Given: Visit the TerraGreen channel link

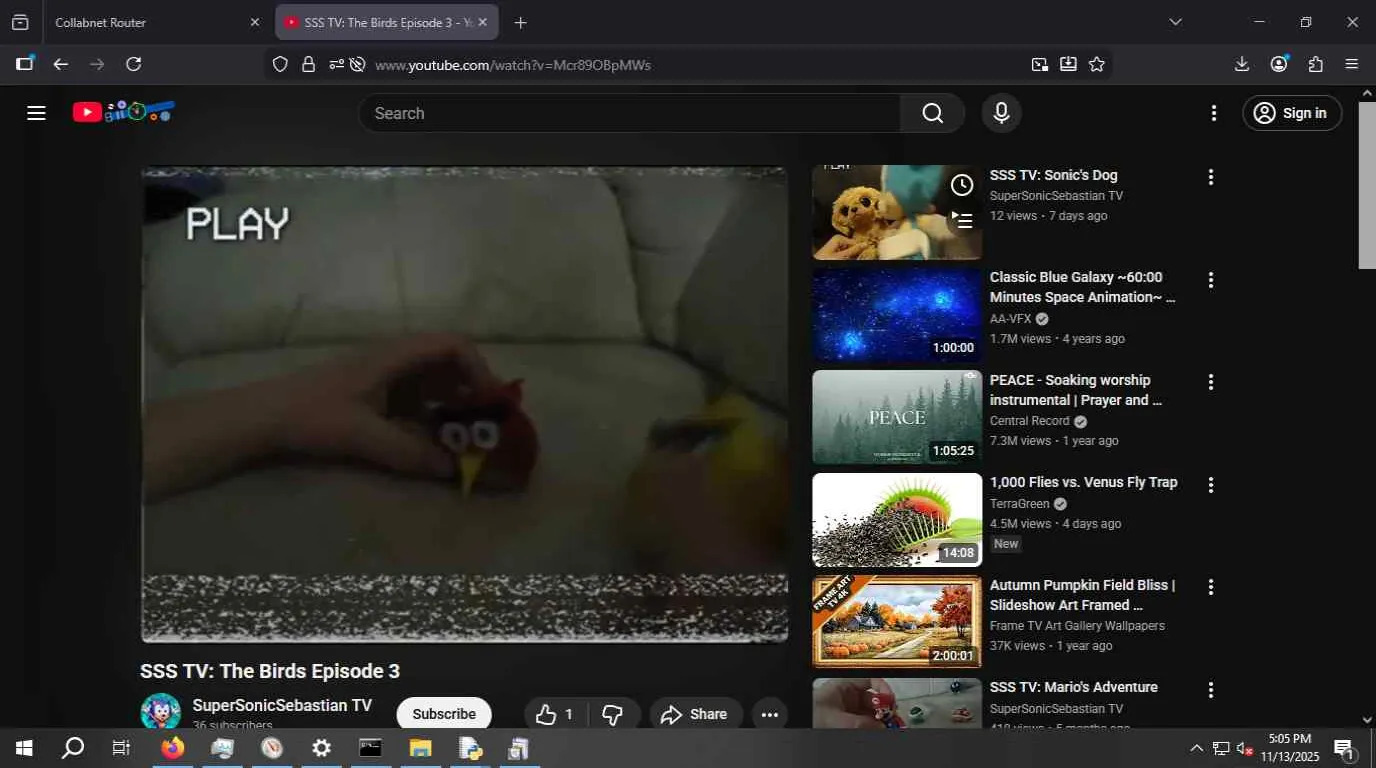Looking at the screenshot, I should click(x=1018, y=504).
